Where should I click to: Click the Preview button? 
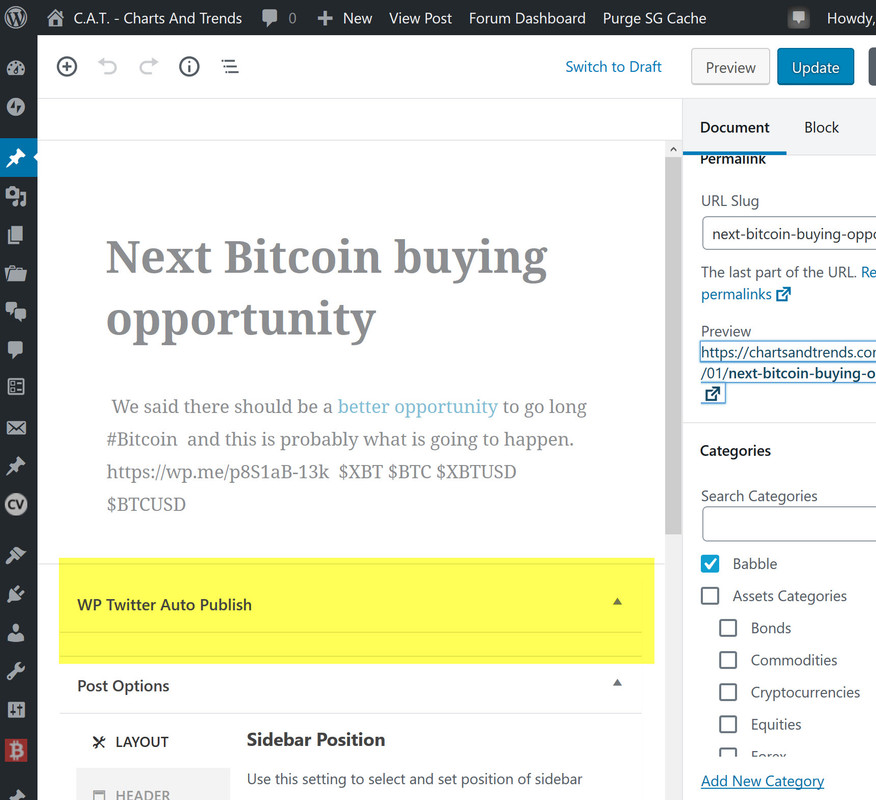(x=730, y=67)
